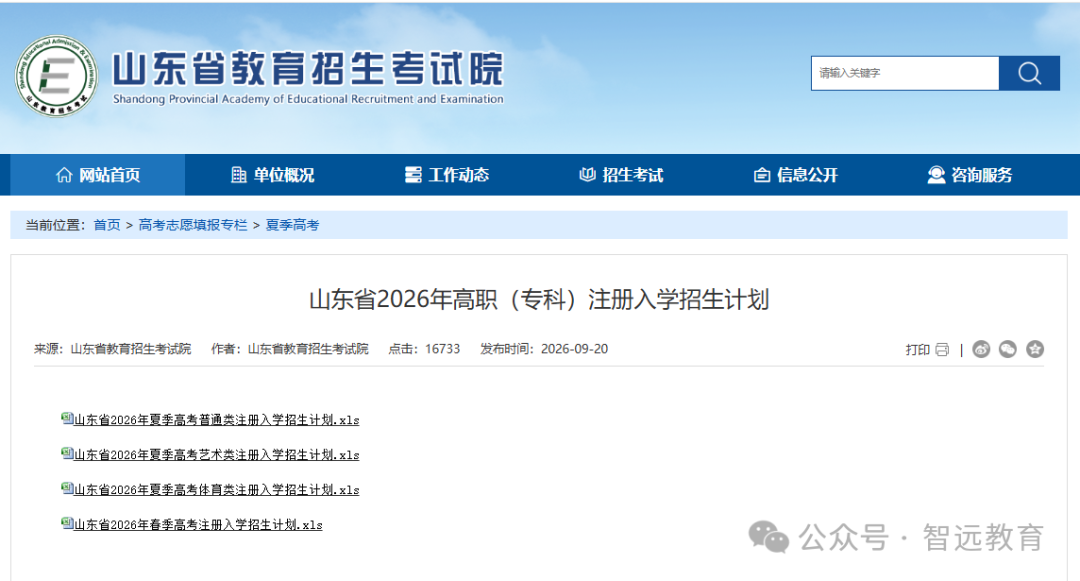This screenshot has width=1080, height=581.
Task: Download 夏季高考艺术类注册入学招生计划.xls
Action: click(x=216, y=455)
